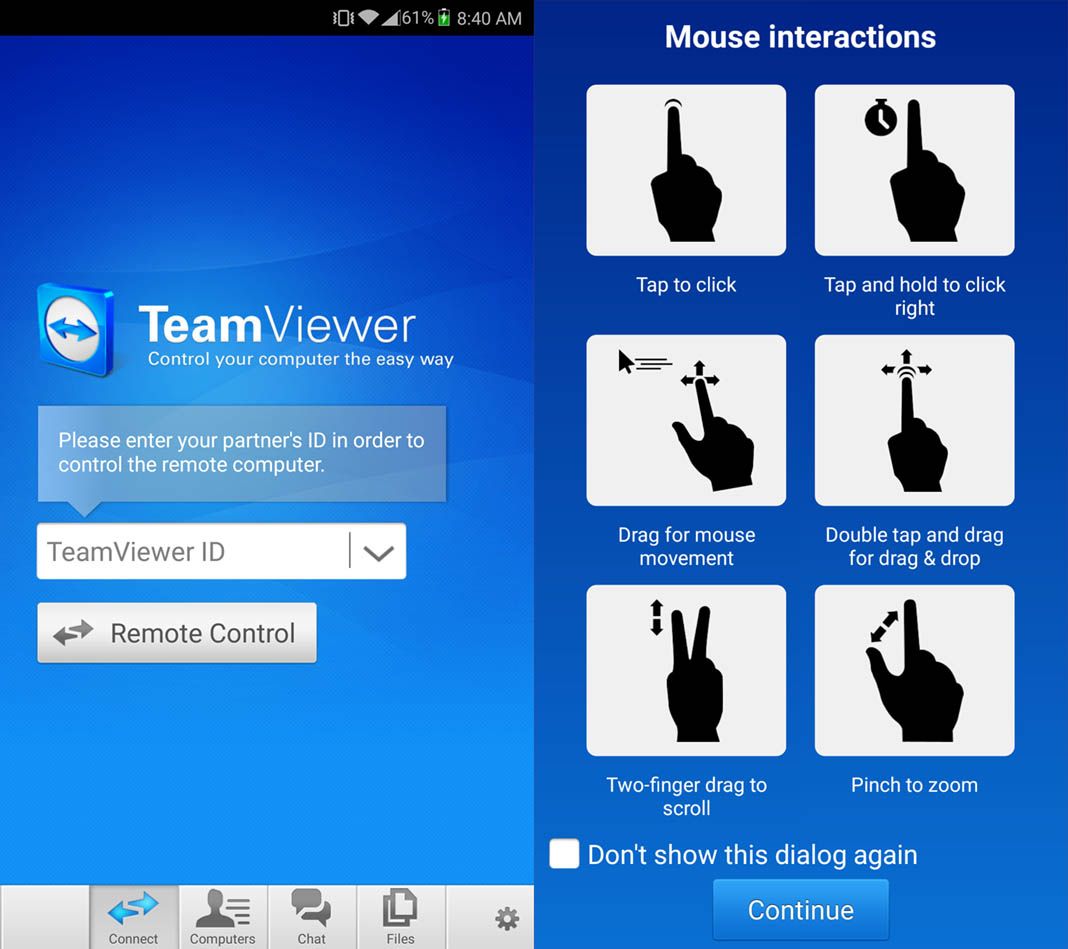Screen dimensions: 1068x949
Task: Select the Two-finger drag scroll tile
Action: click(686, 670)
